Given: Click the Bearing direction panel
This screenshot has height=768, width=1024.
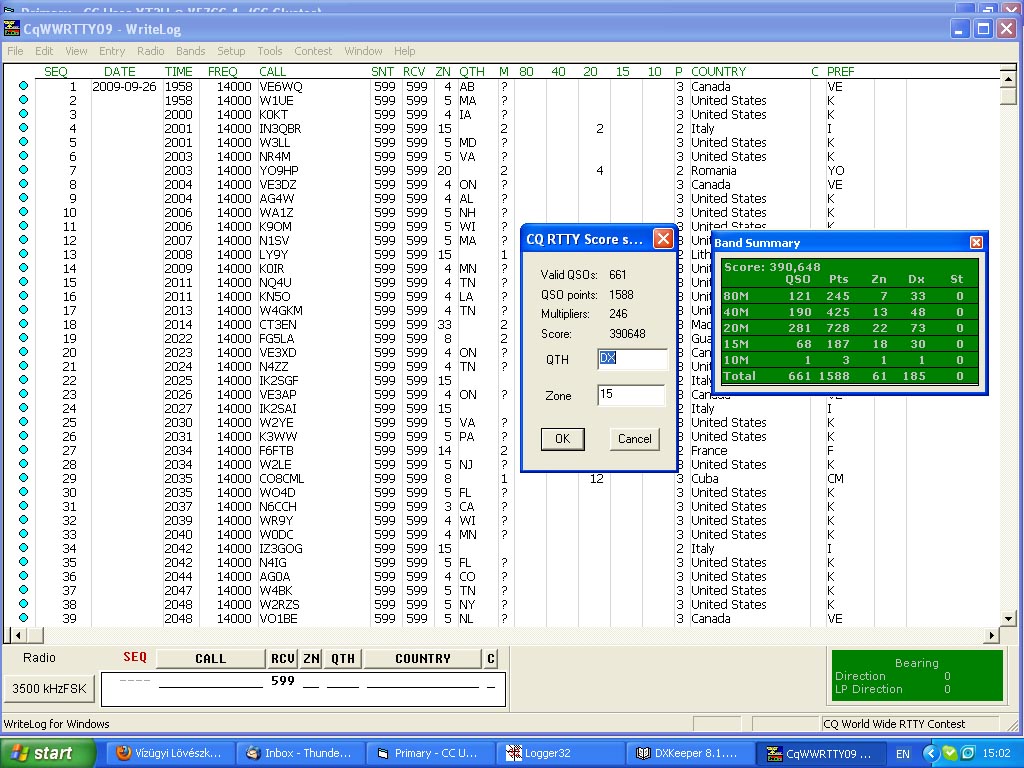Looking at the screenshot, I should [x=917, y=676].
